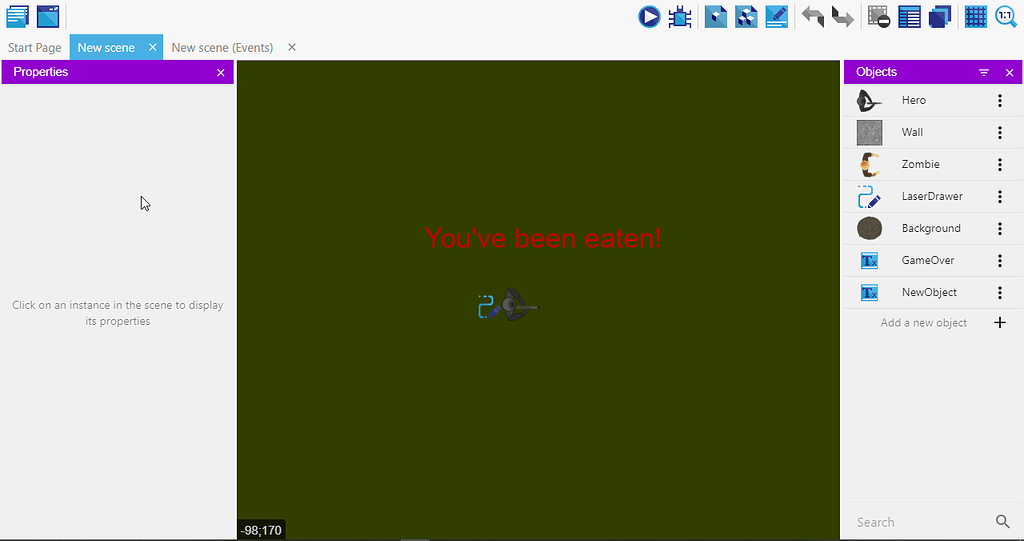This screenshot has width=1024, height=541.
Task: Close the Properties panel
Action: pos(221,73)
